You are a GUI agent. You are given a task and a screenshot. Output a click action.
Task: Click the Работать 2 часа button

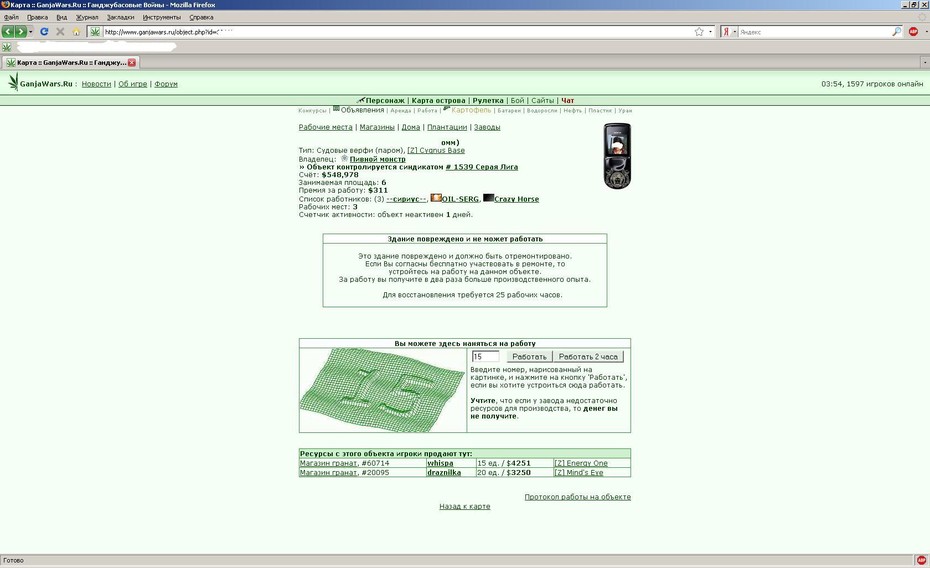point(588,357)
